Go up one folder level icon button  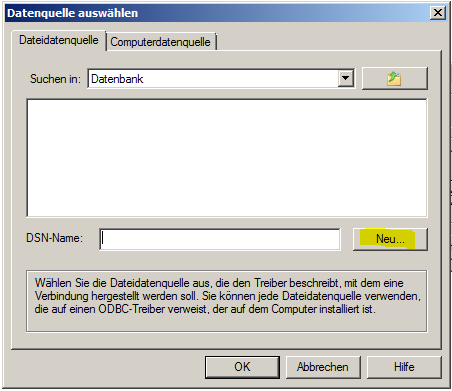click(x=395, y=79)
